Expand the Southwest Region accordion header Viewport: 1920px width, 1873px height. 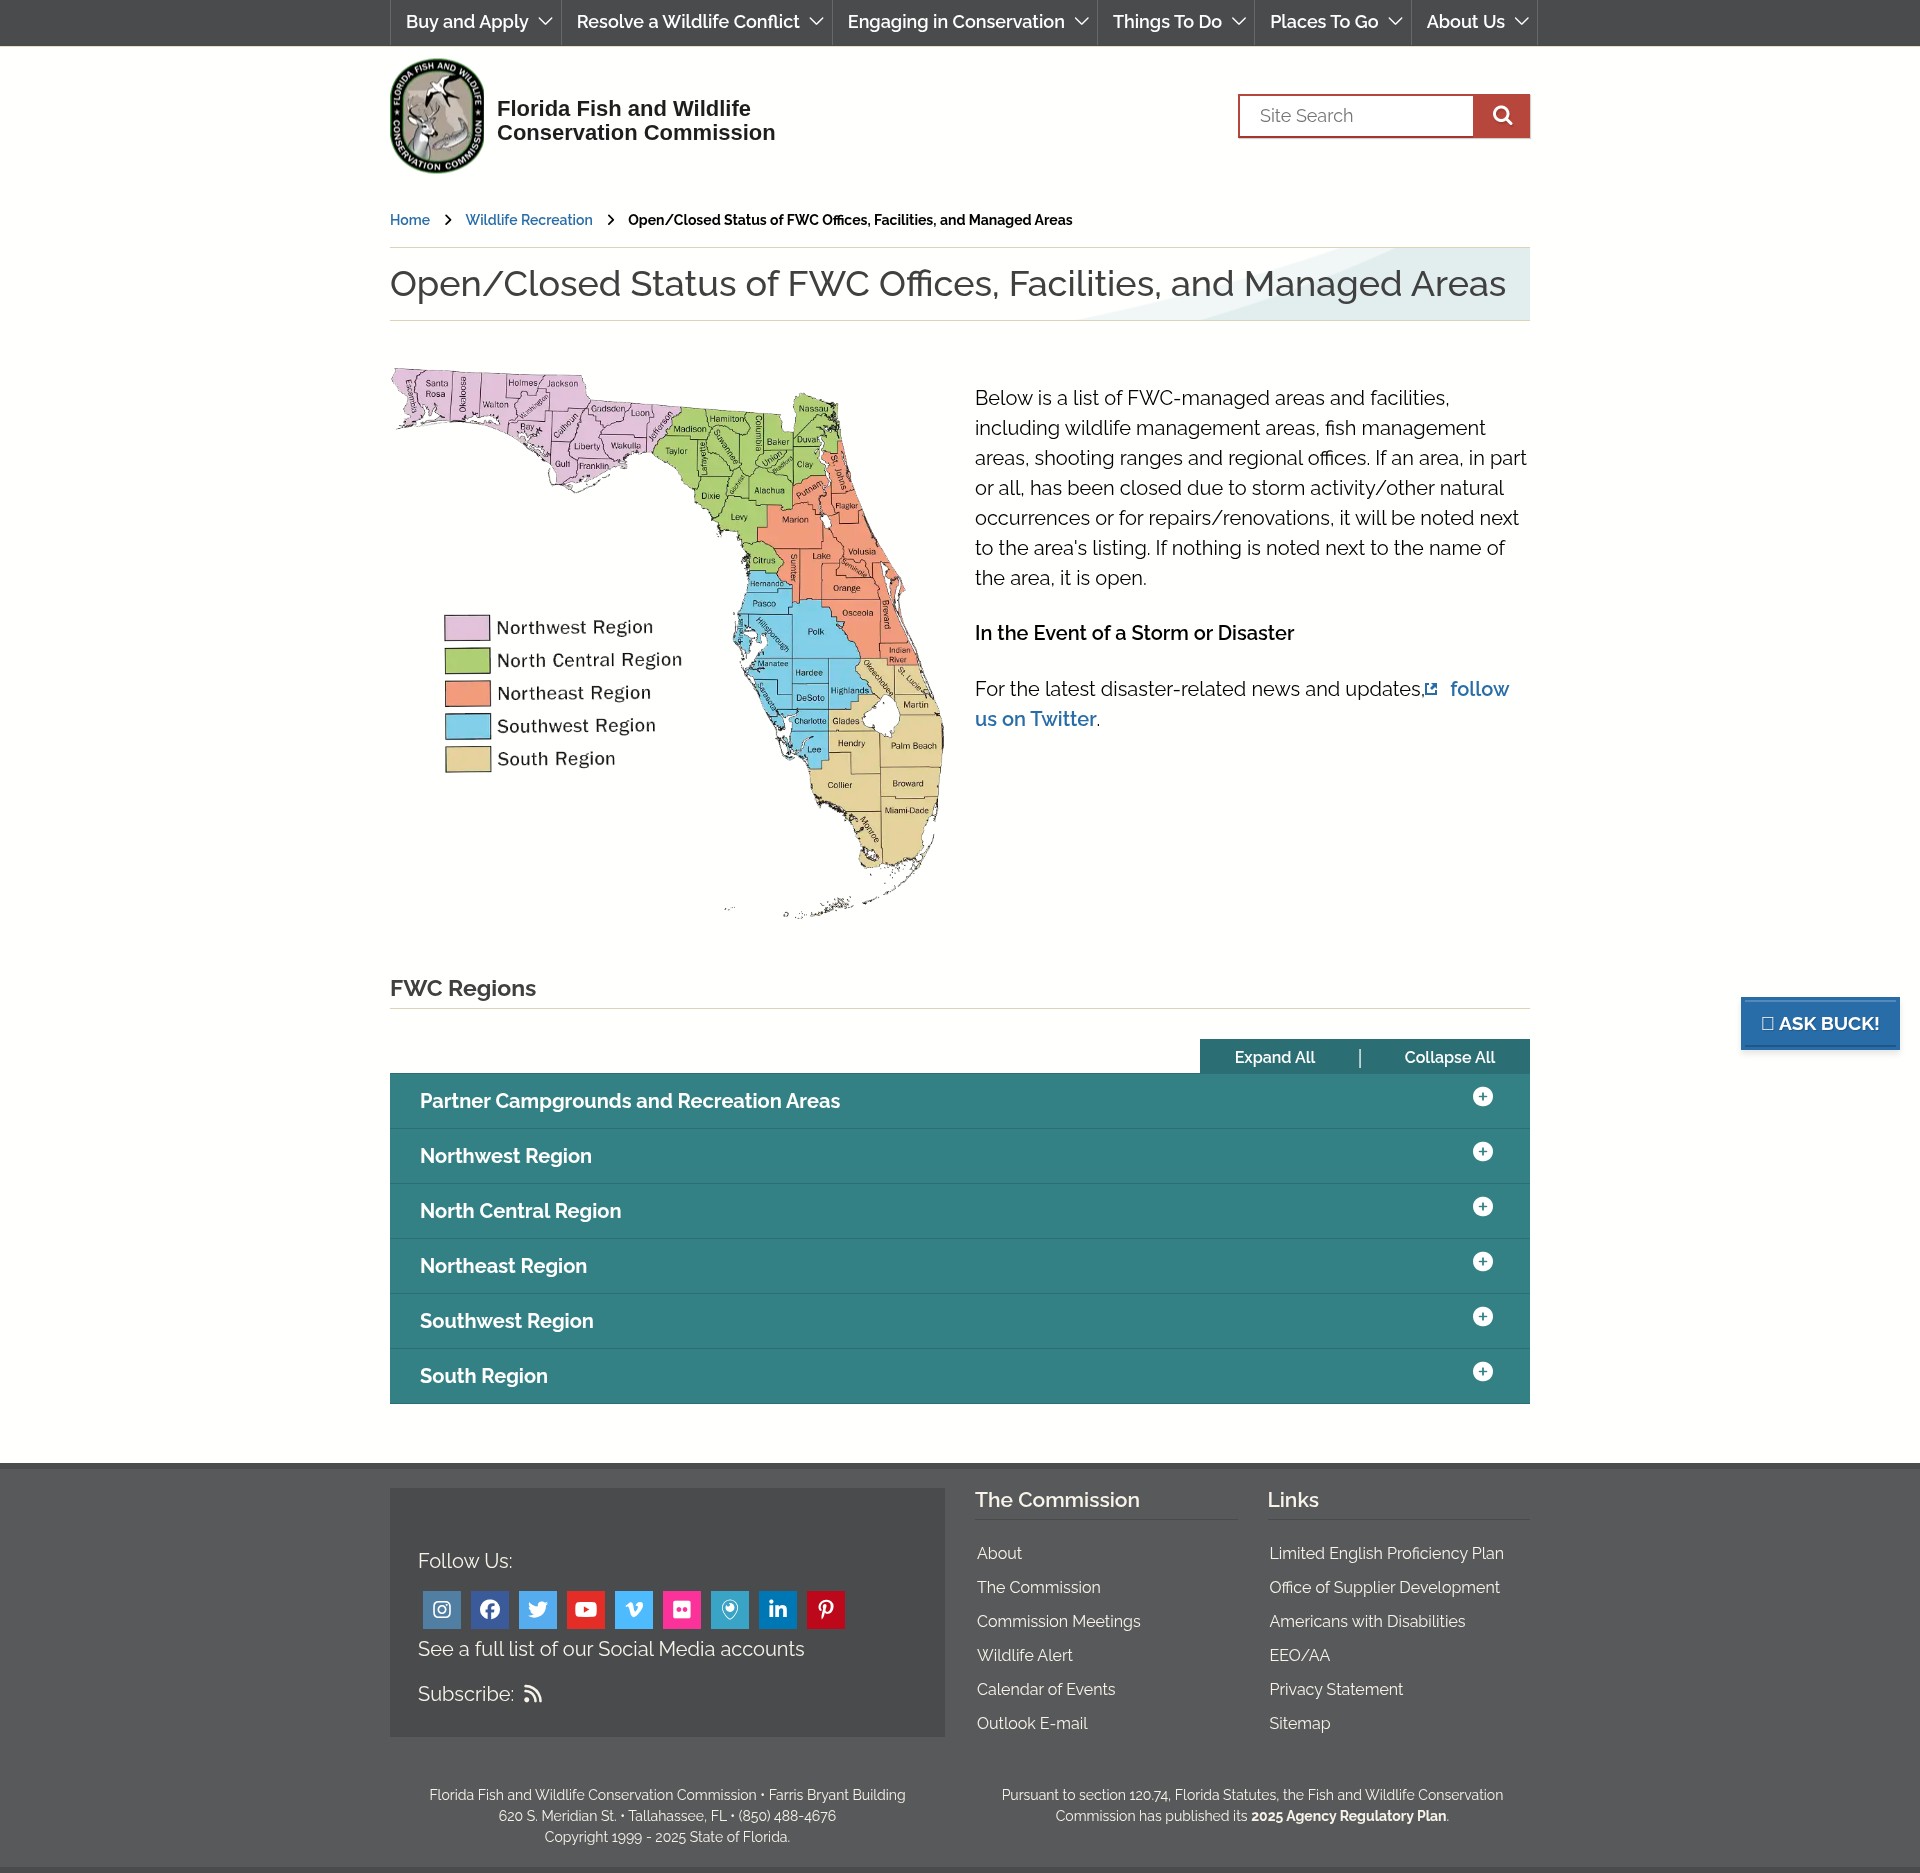point(960,1321)
